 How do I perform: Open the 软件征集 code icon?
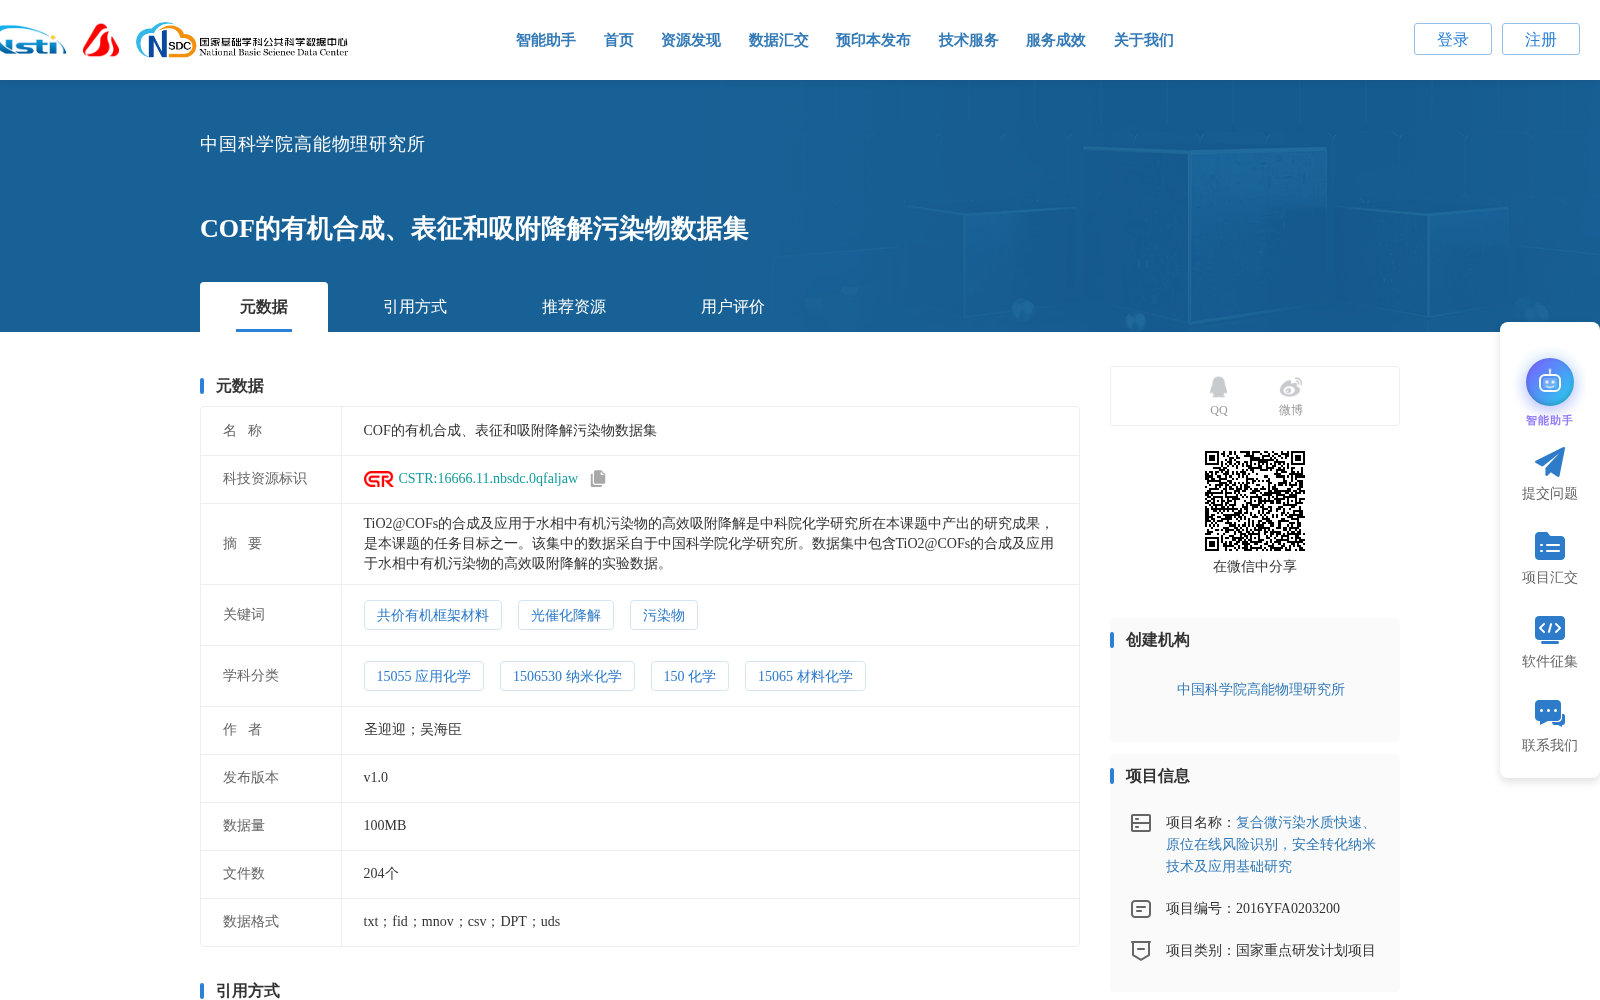click(1549, 629)
